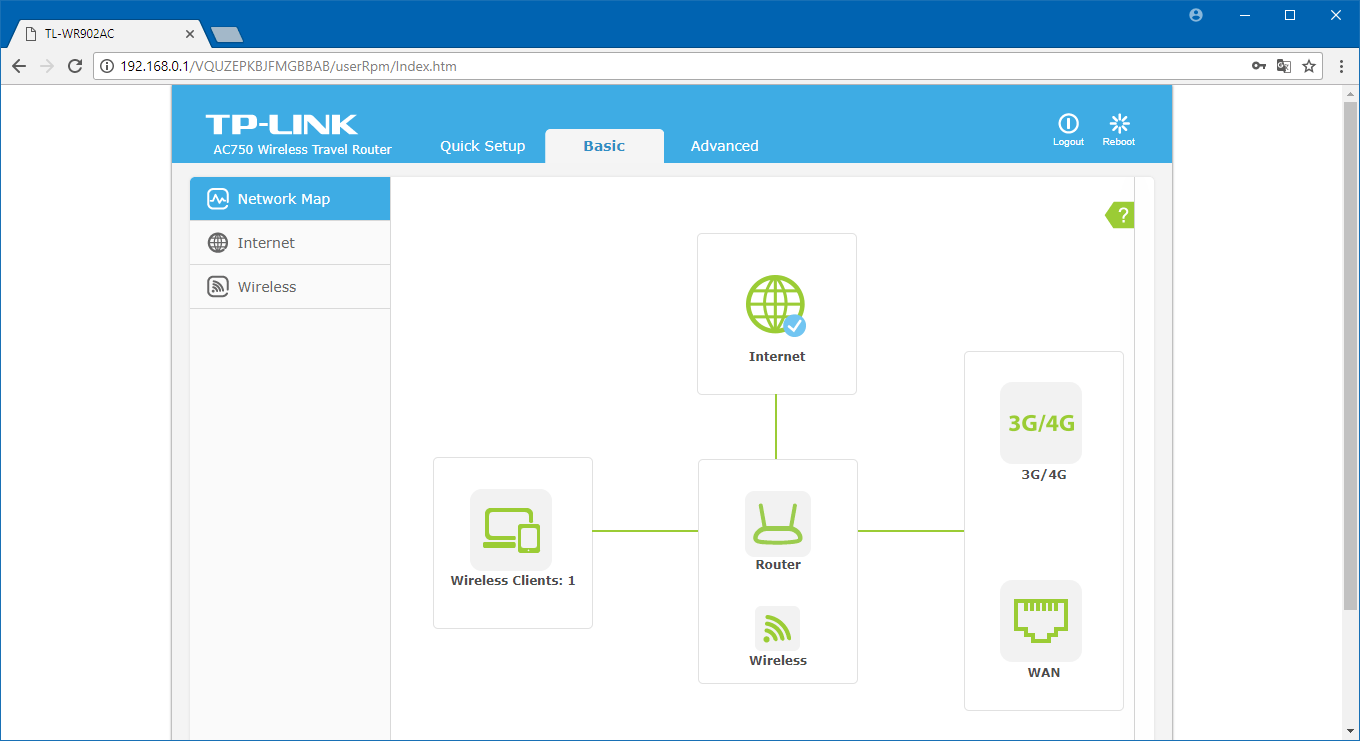The width and height of the screenshot is (1360, 741).
Task: Bookmark this page with the star icon
Action: click(x=1309, y=66)
